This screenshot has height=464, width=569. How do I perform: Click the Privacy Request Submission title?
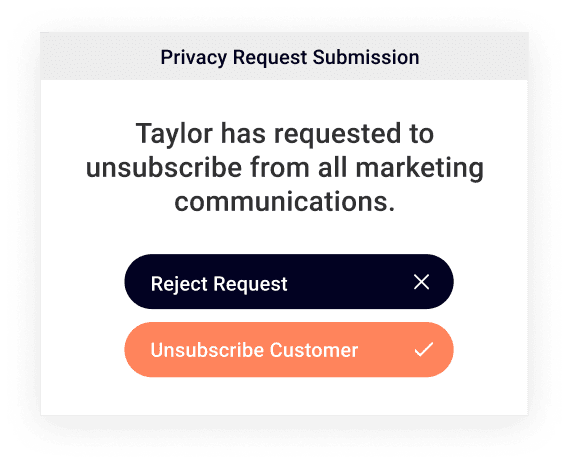(x=290, y=57)
